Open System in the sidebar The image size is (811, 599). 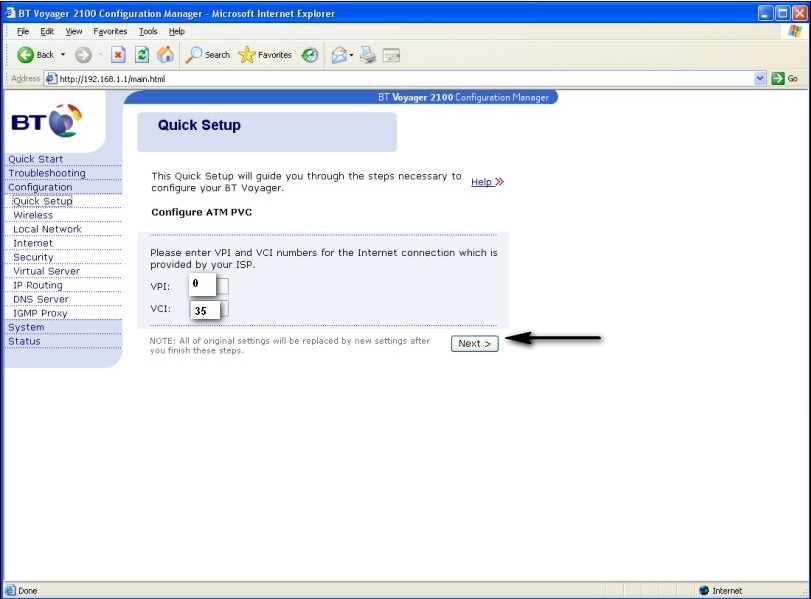(x=26, y=327)
